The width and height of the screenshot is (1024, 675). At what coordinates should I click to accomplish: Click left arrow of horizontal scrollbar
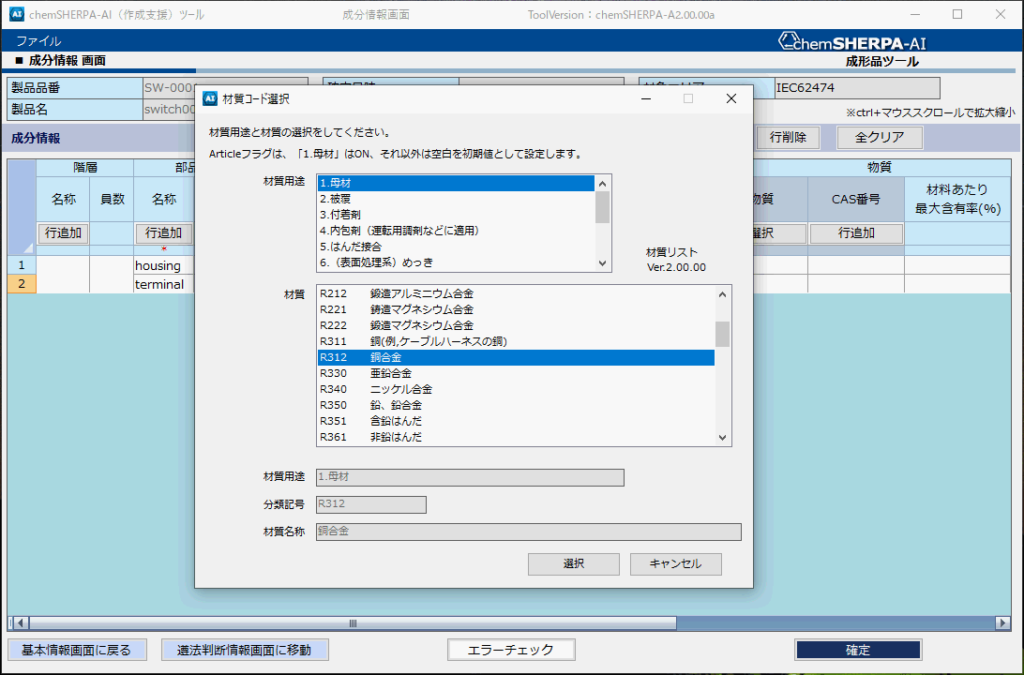(x=20, y=623)
